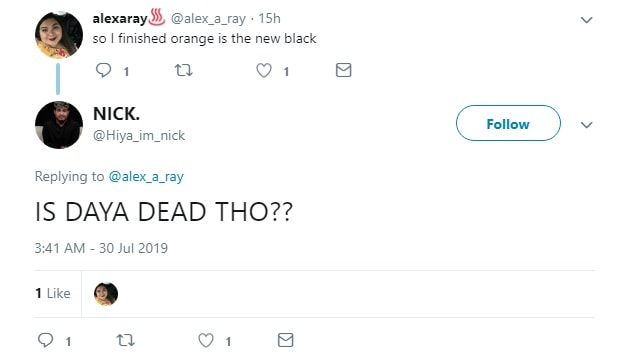Open the 15h timestamp on alexaray's tweet
This screenshot has width=625, height=363.
(x=269, y=18)
